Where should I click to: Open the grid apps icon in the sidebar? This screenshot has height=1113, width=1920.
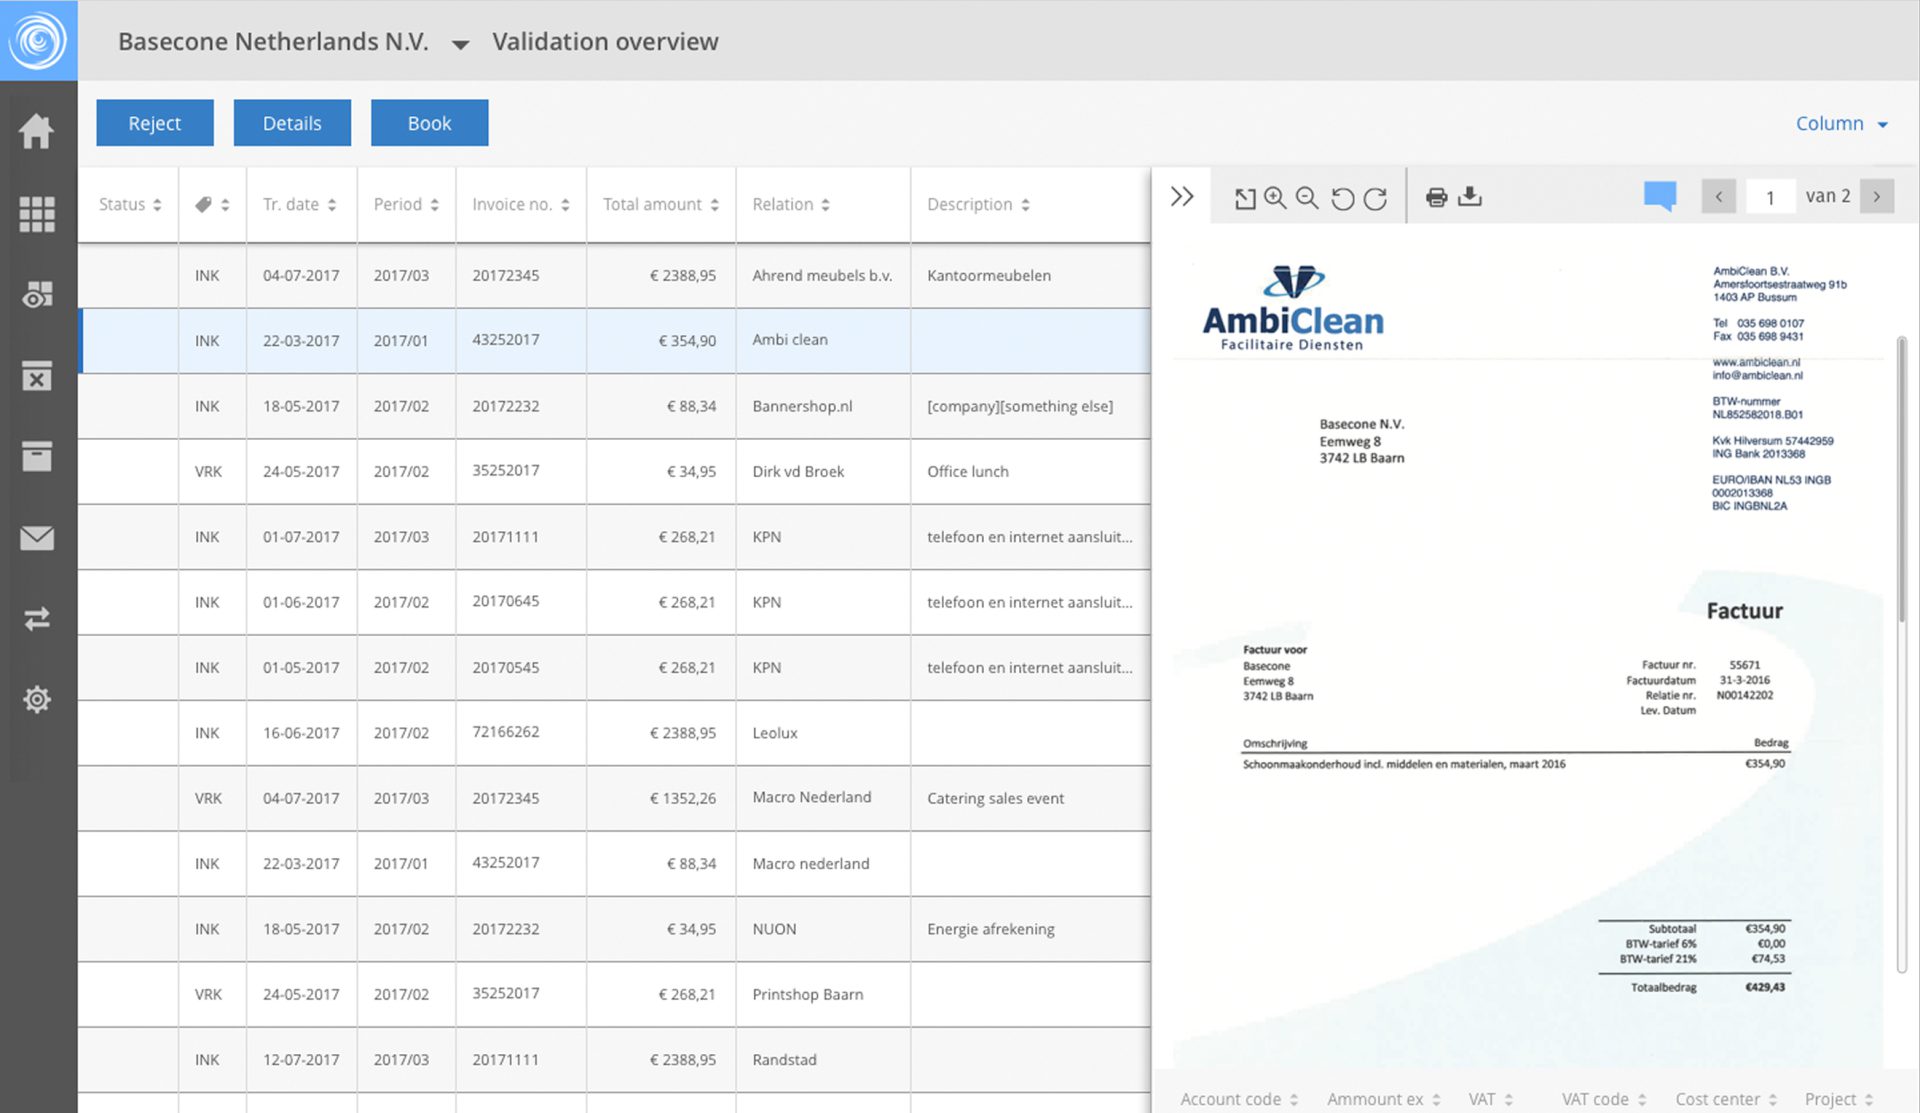(x=37, y=213)
